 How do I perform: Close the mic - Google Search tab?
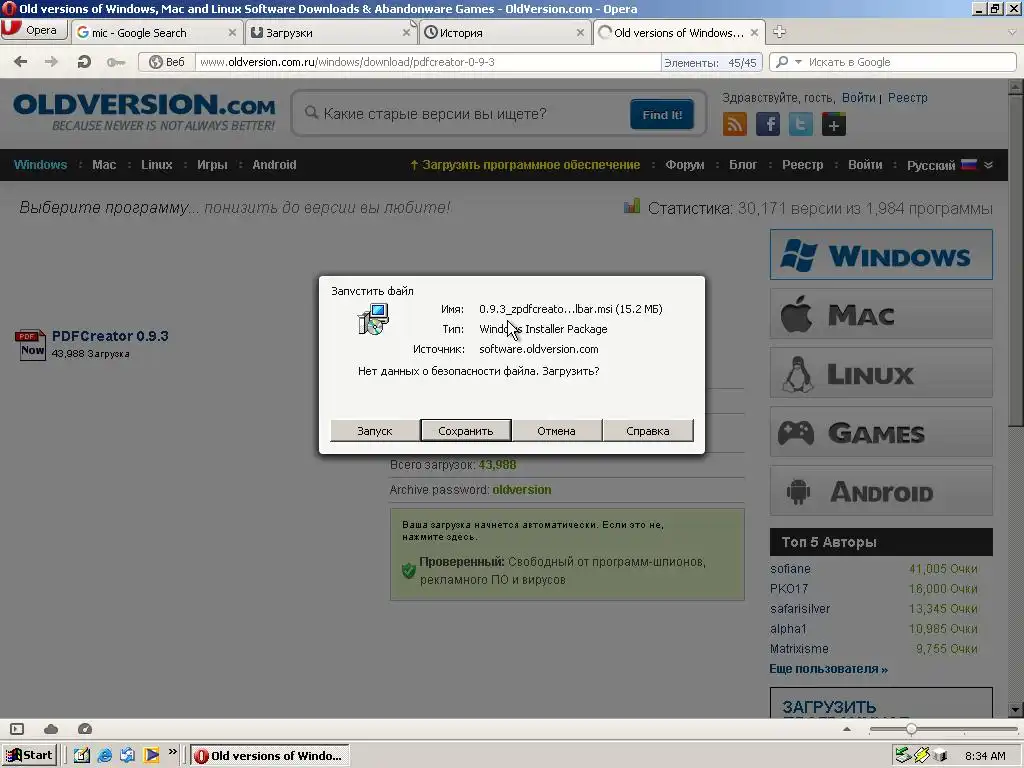tap(232, 33)
